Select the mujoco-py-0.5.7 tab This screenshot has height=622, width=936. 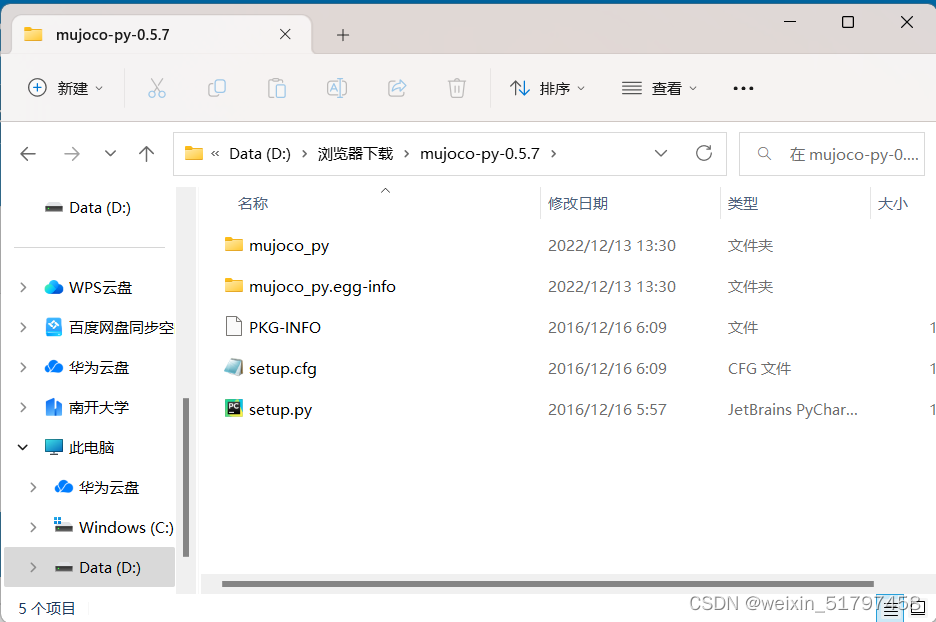click(x=161, y=35)
